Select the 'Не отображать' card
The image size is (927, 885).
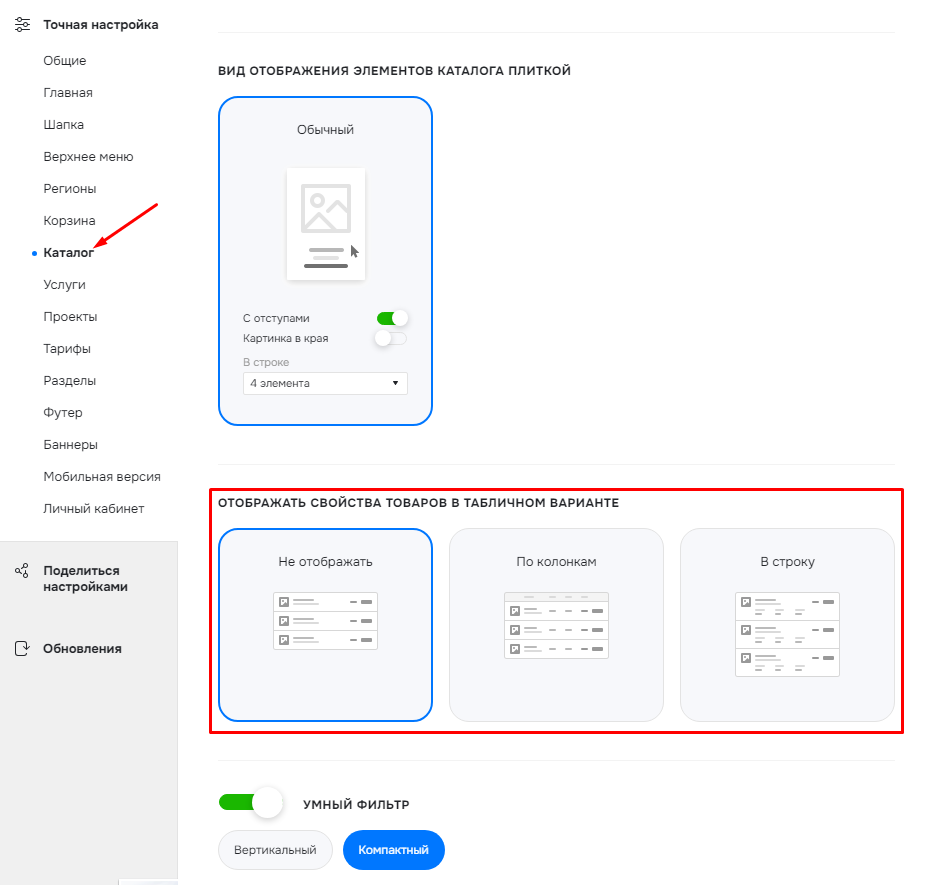[325, 625]
